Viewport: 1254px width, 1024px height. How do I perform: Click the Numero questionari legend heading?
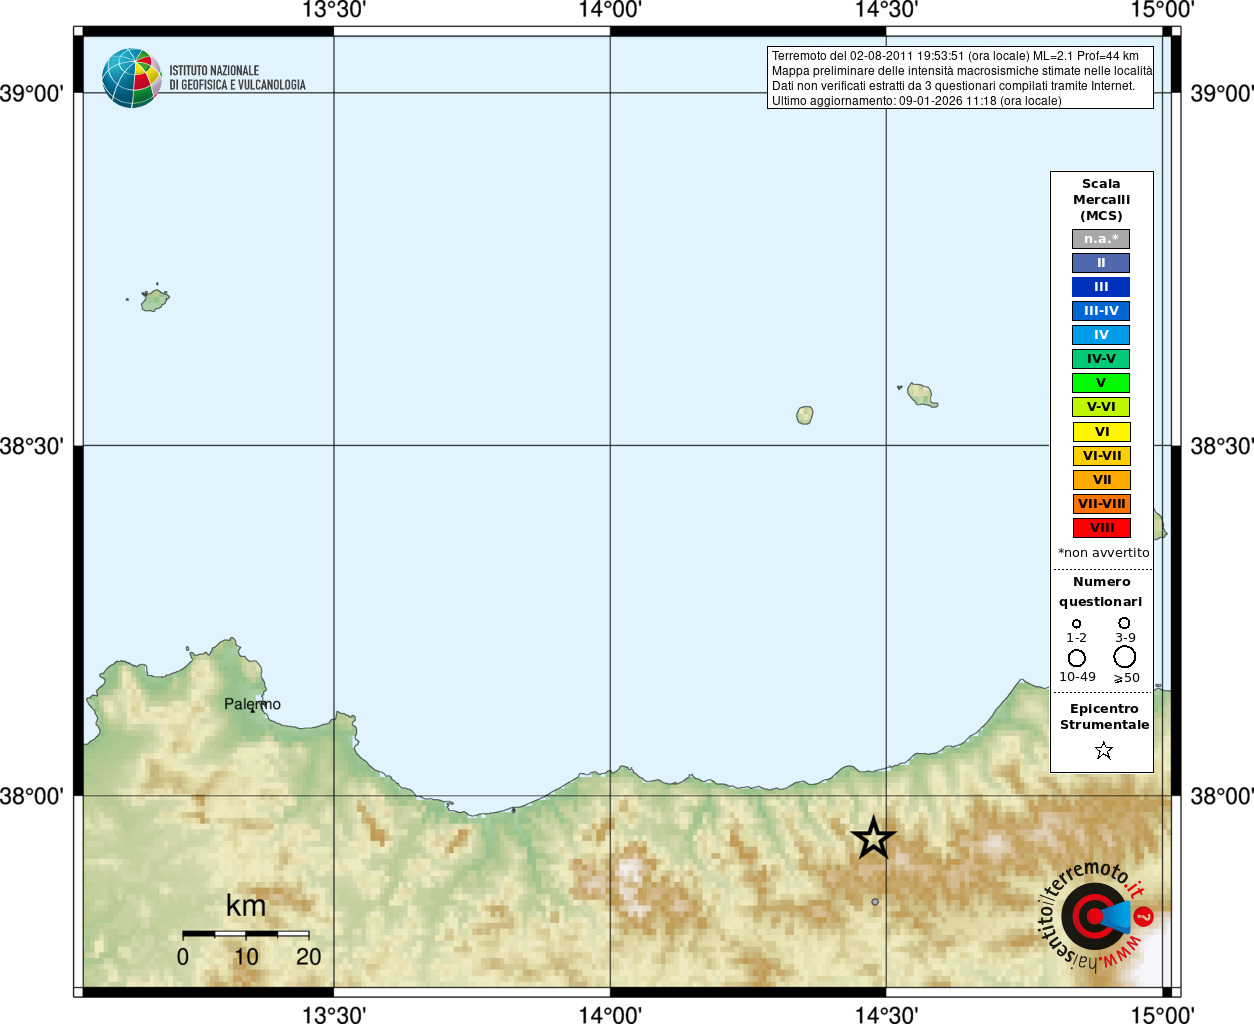click(x=1101, y=592)
